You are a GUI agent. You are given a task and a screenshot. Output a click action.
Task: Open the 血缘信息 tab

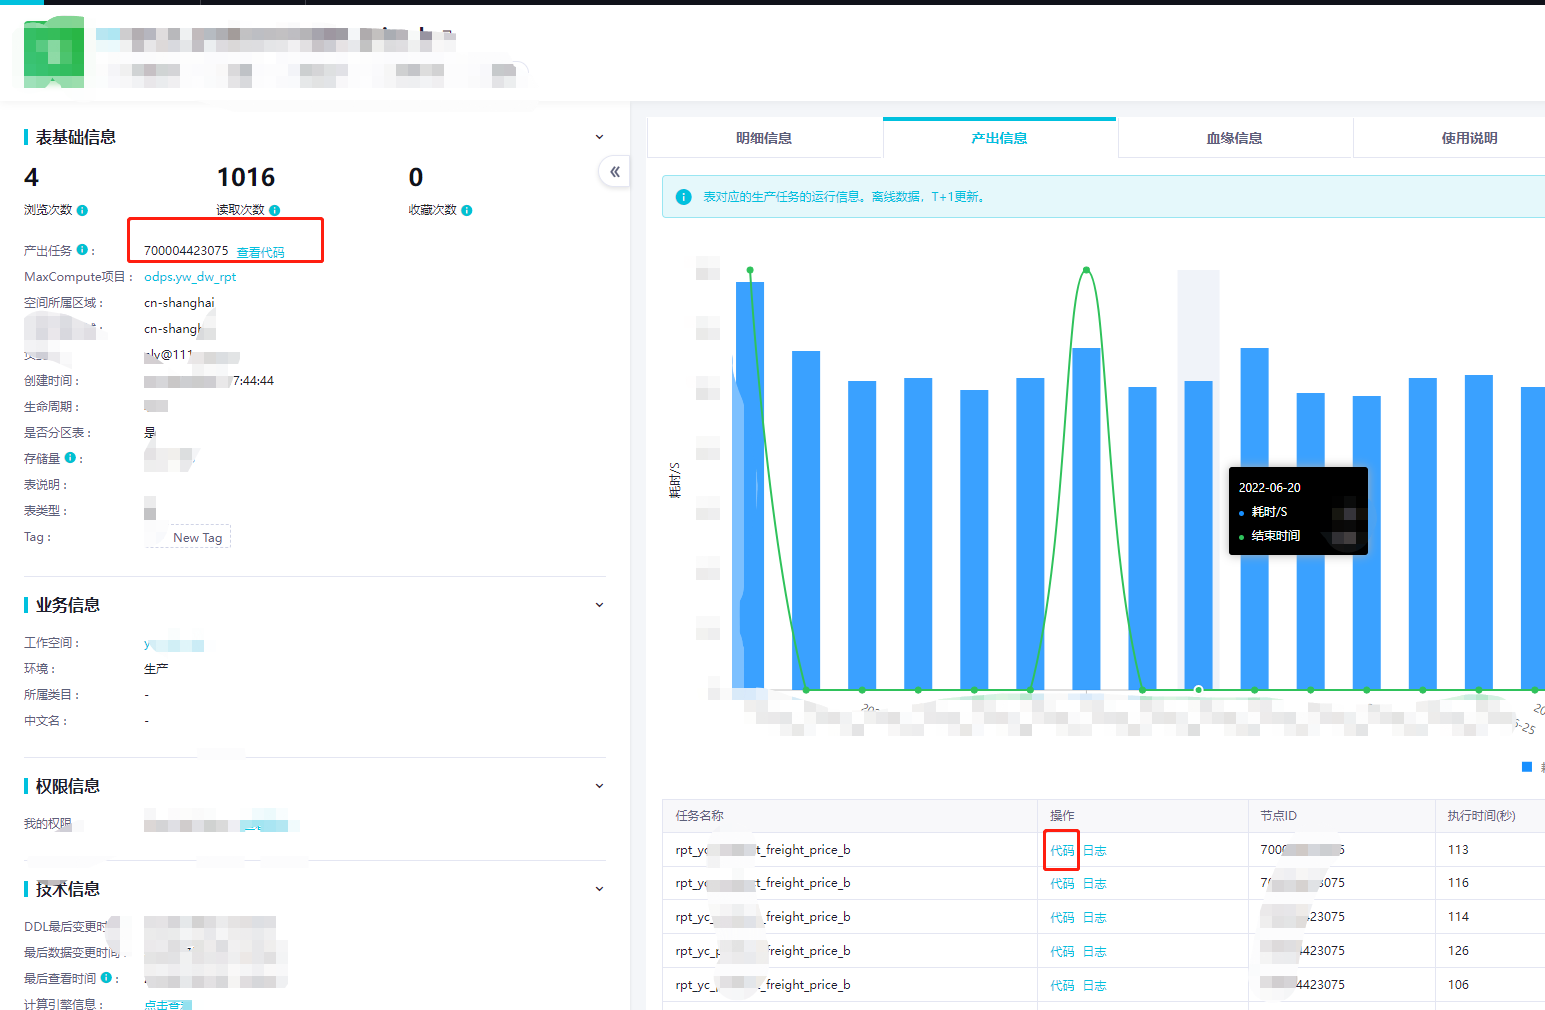click(1234, 138)
